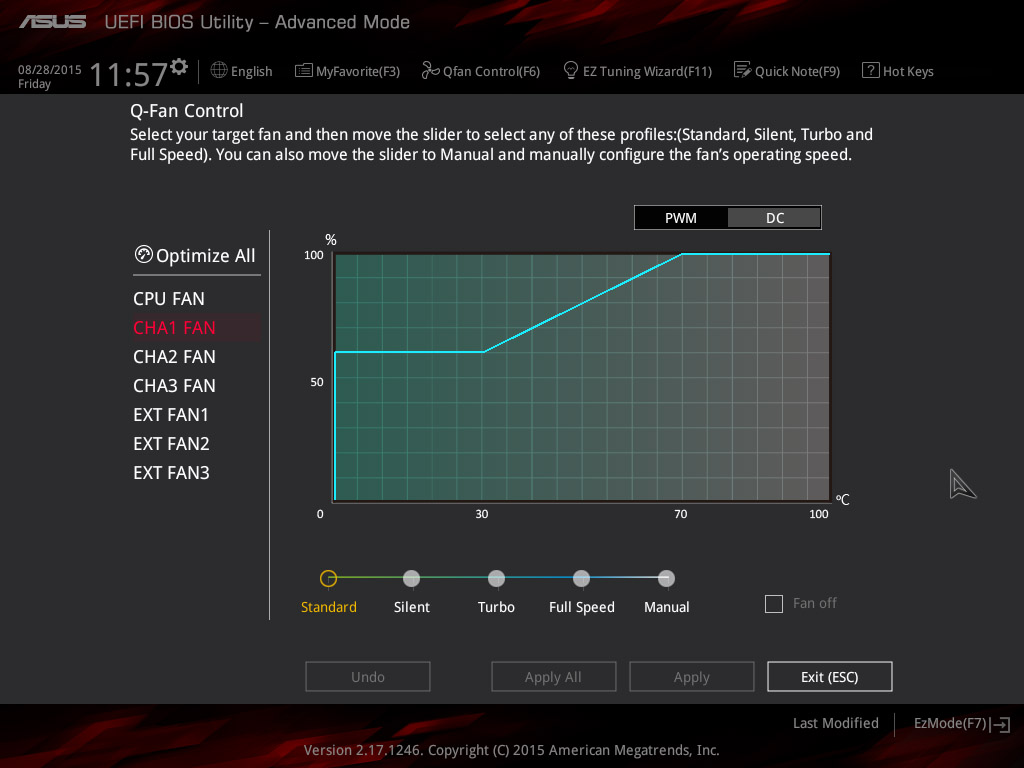Click the Manual profile label
The width and height of the screenshot is (1024, 768).
point(667,607)
